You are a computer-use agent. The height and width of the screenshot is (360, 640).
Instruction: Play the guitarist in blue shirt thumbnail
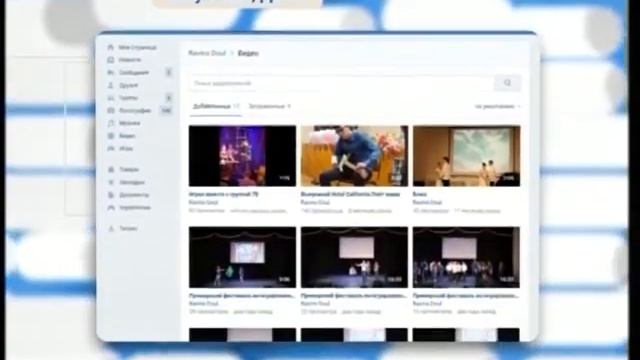pos(354,156)
